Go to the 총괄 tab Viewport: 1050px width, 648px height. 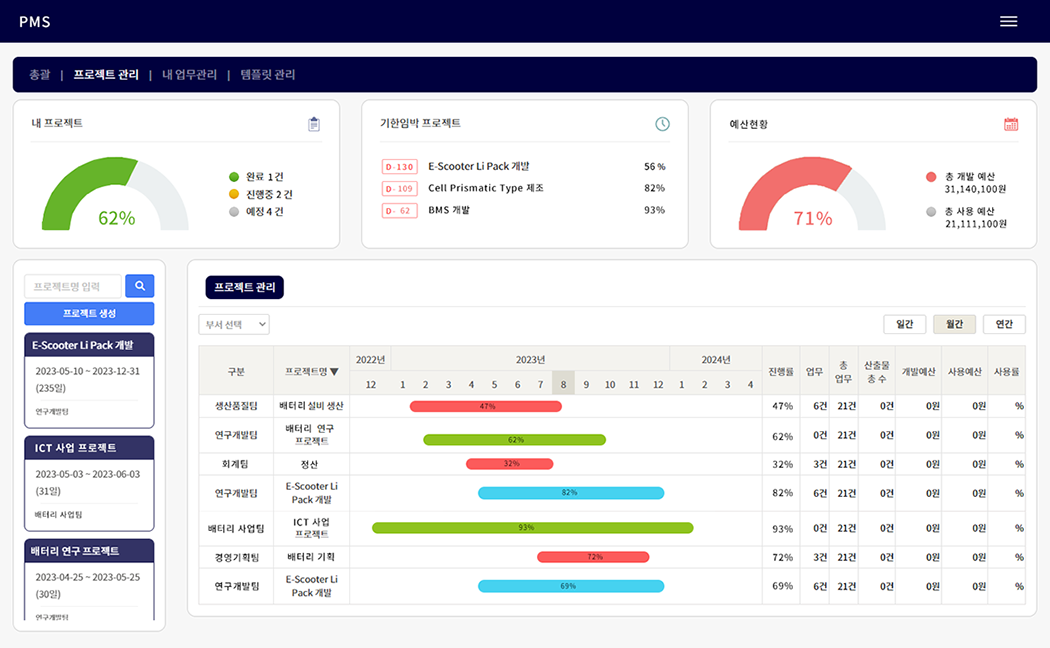(x=40, y=75)
